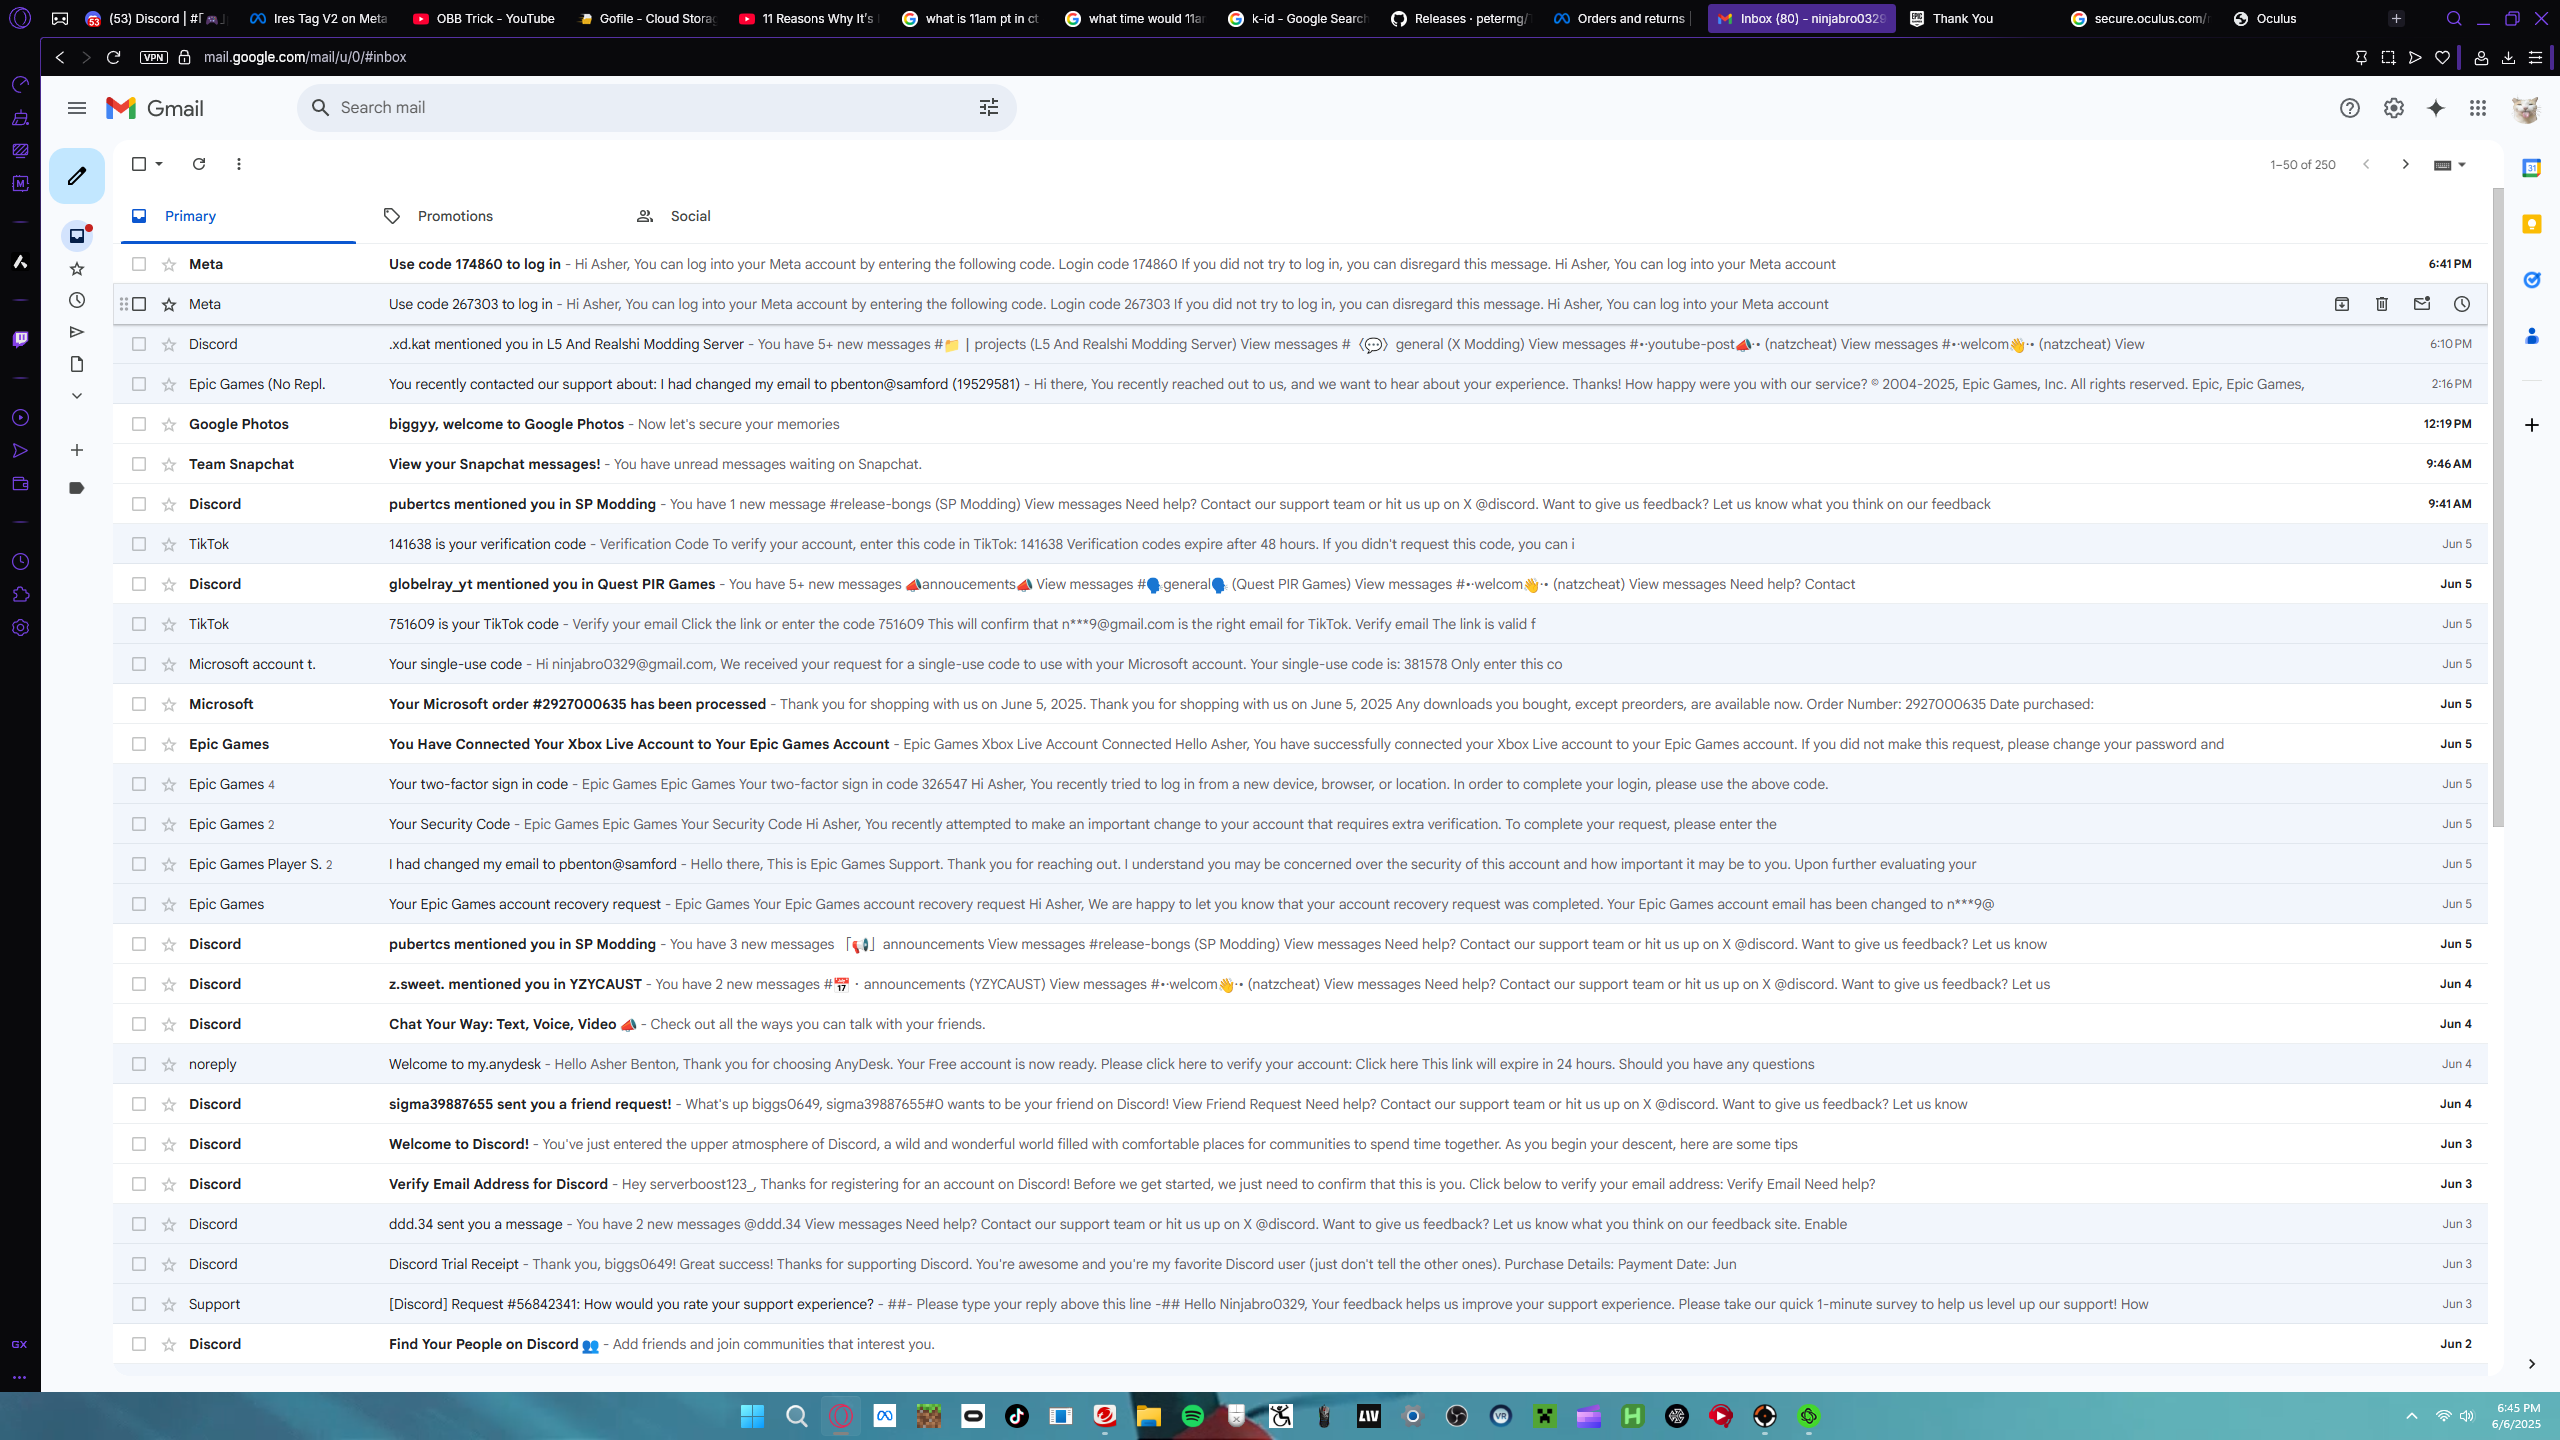Open Discord Trial Receipt email
Image resolution: width=2560 pixels, height=1440 pixels.
[x=1300, y=1264]
